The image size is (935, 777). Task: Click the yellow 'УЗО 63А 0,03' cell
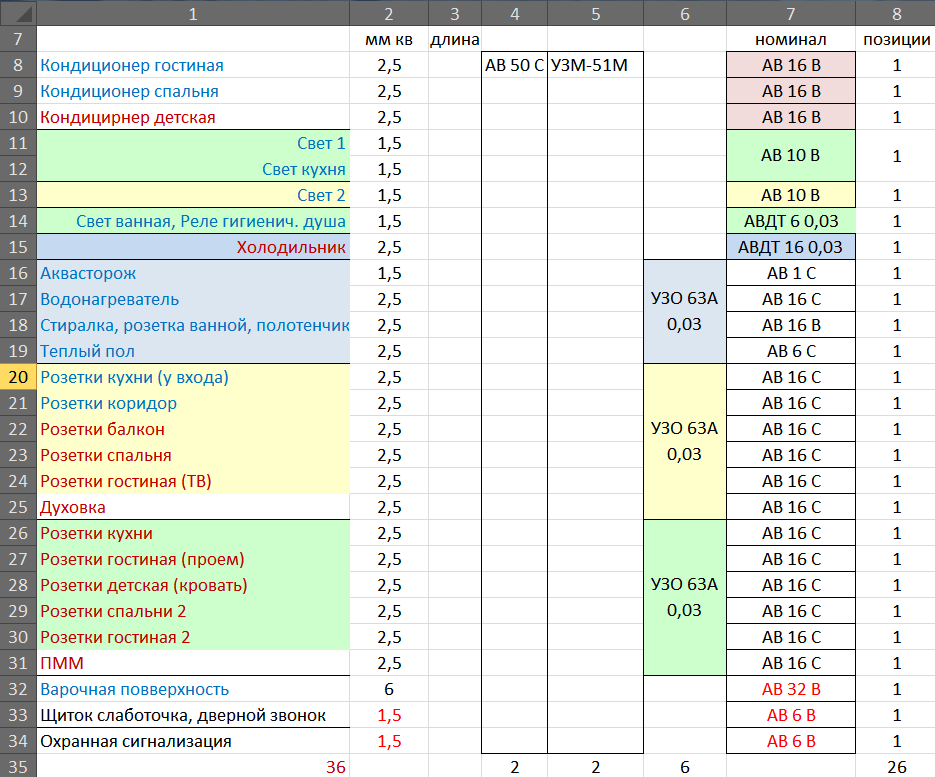point(685,442)
